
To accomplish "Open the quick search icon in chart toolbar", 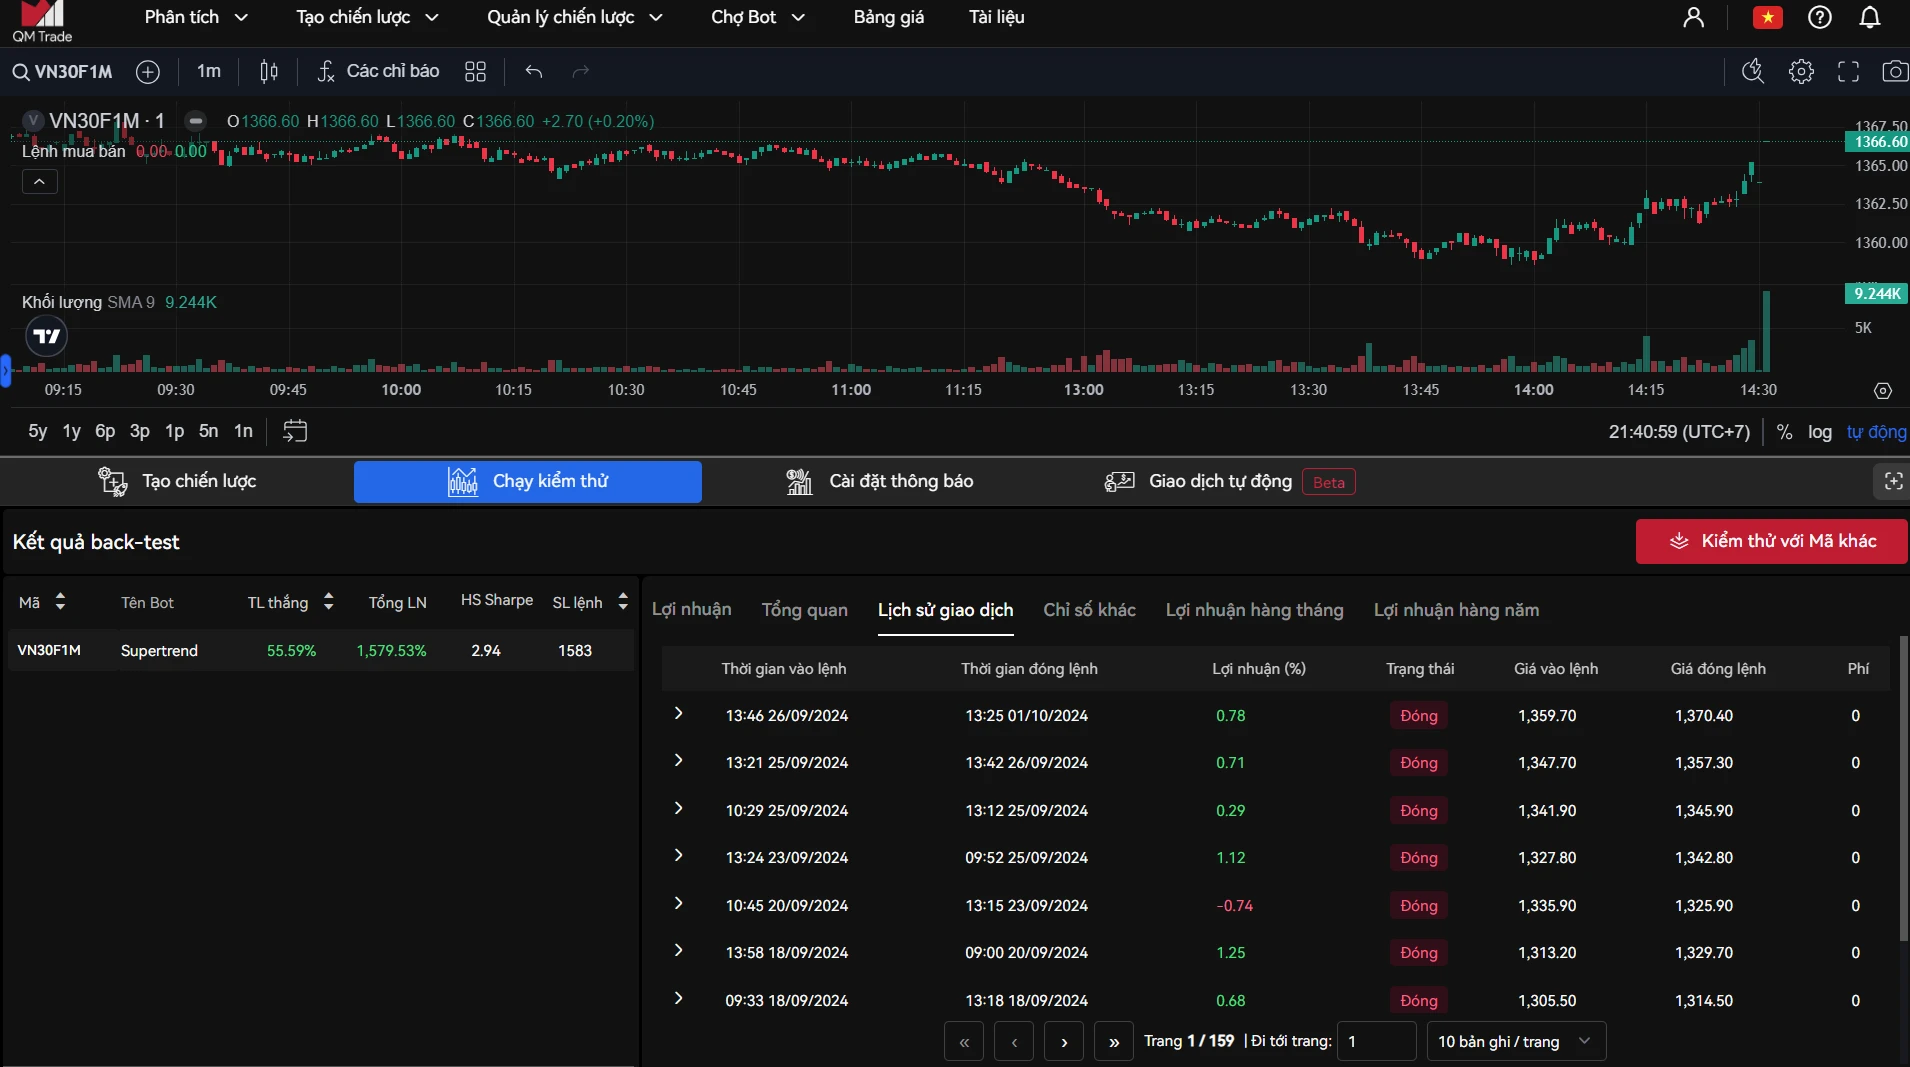I will pos(1753,71).
